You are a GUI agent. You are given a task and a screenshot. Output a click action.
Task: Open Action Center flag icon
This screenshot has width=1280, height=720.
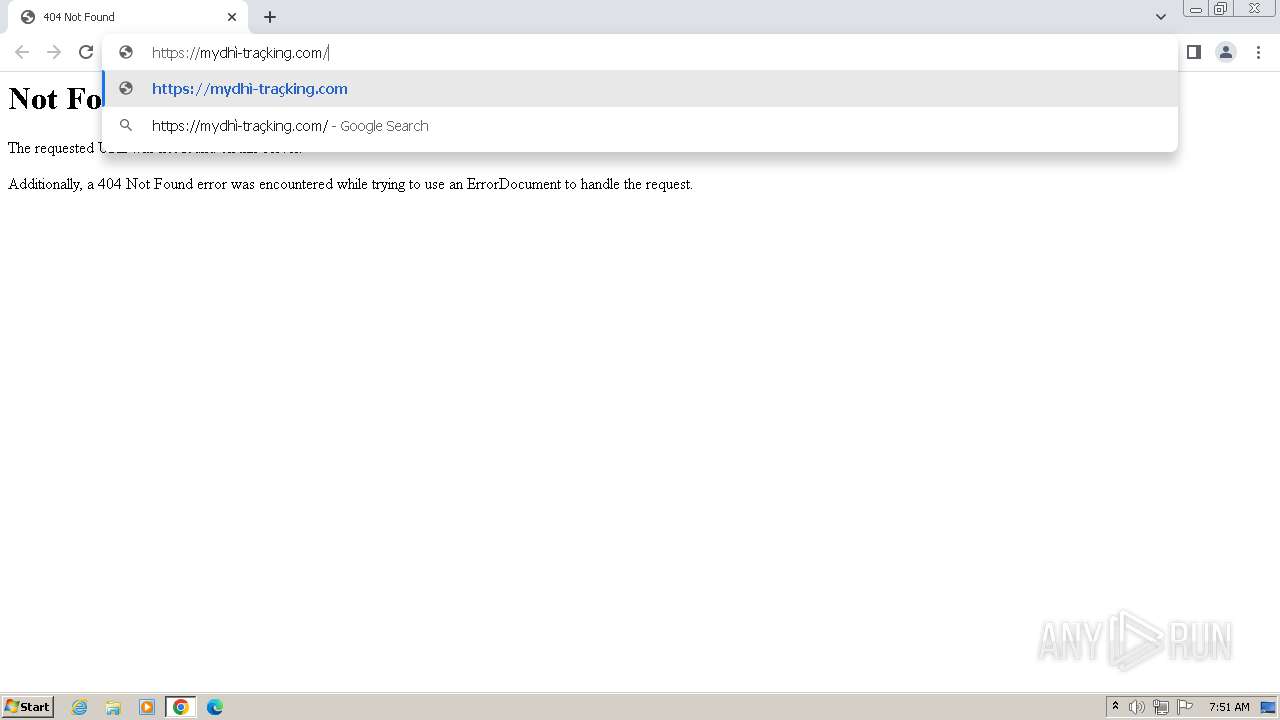point(1185,707)
